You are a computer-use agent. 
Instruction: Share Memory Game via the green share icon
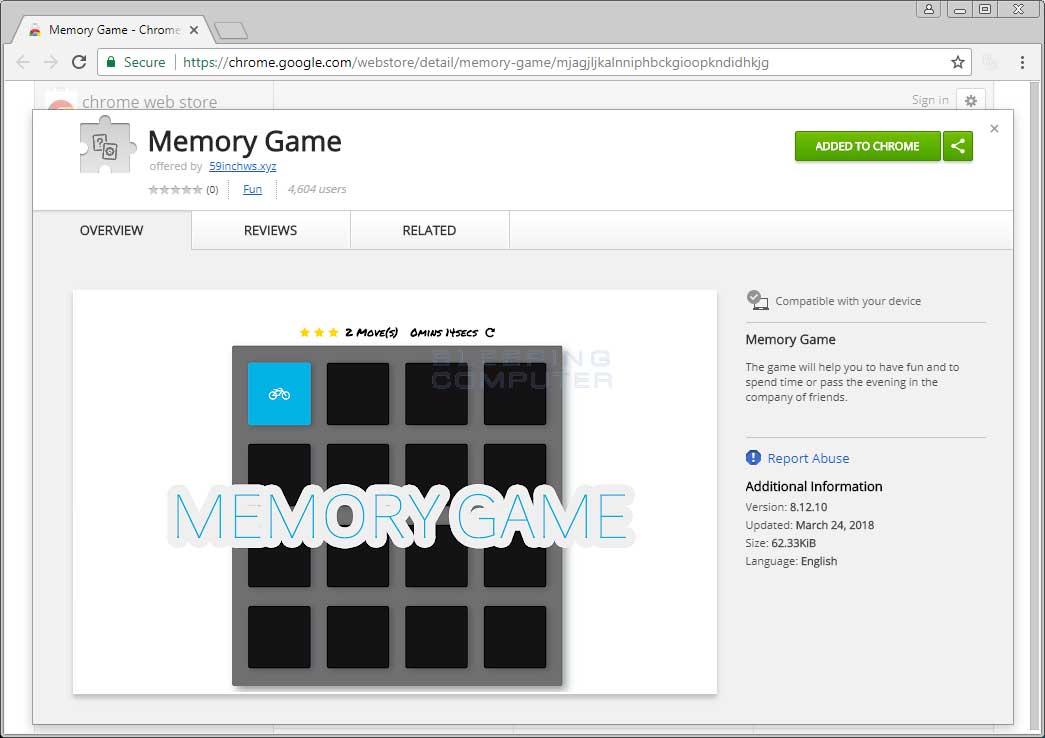click(x=957, y=145)
